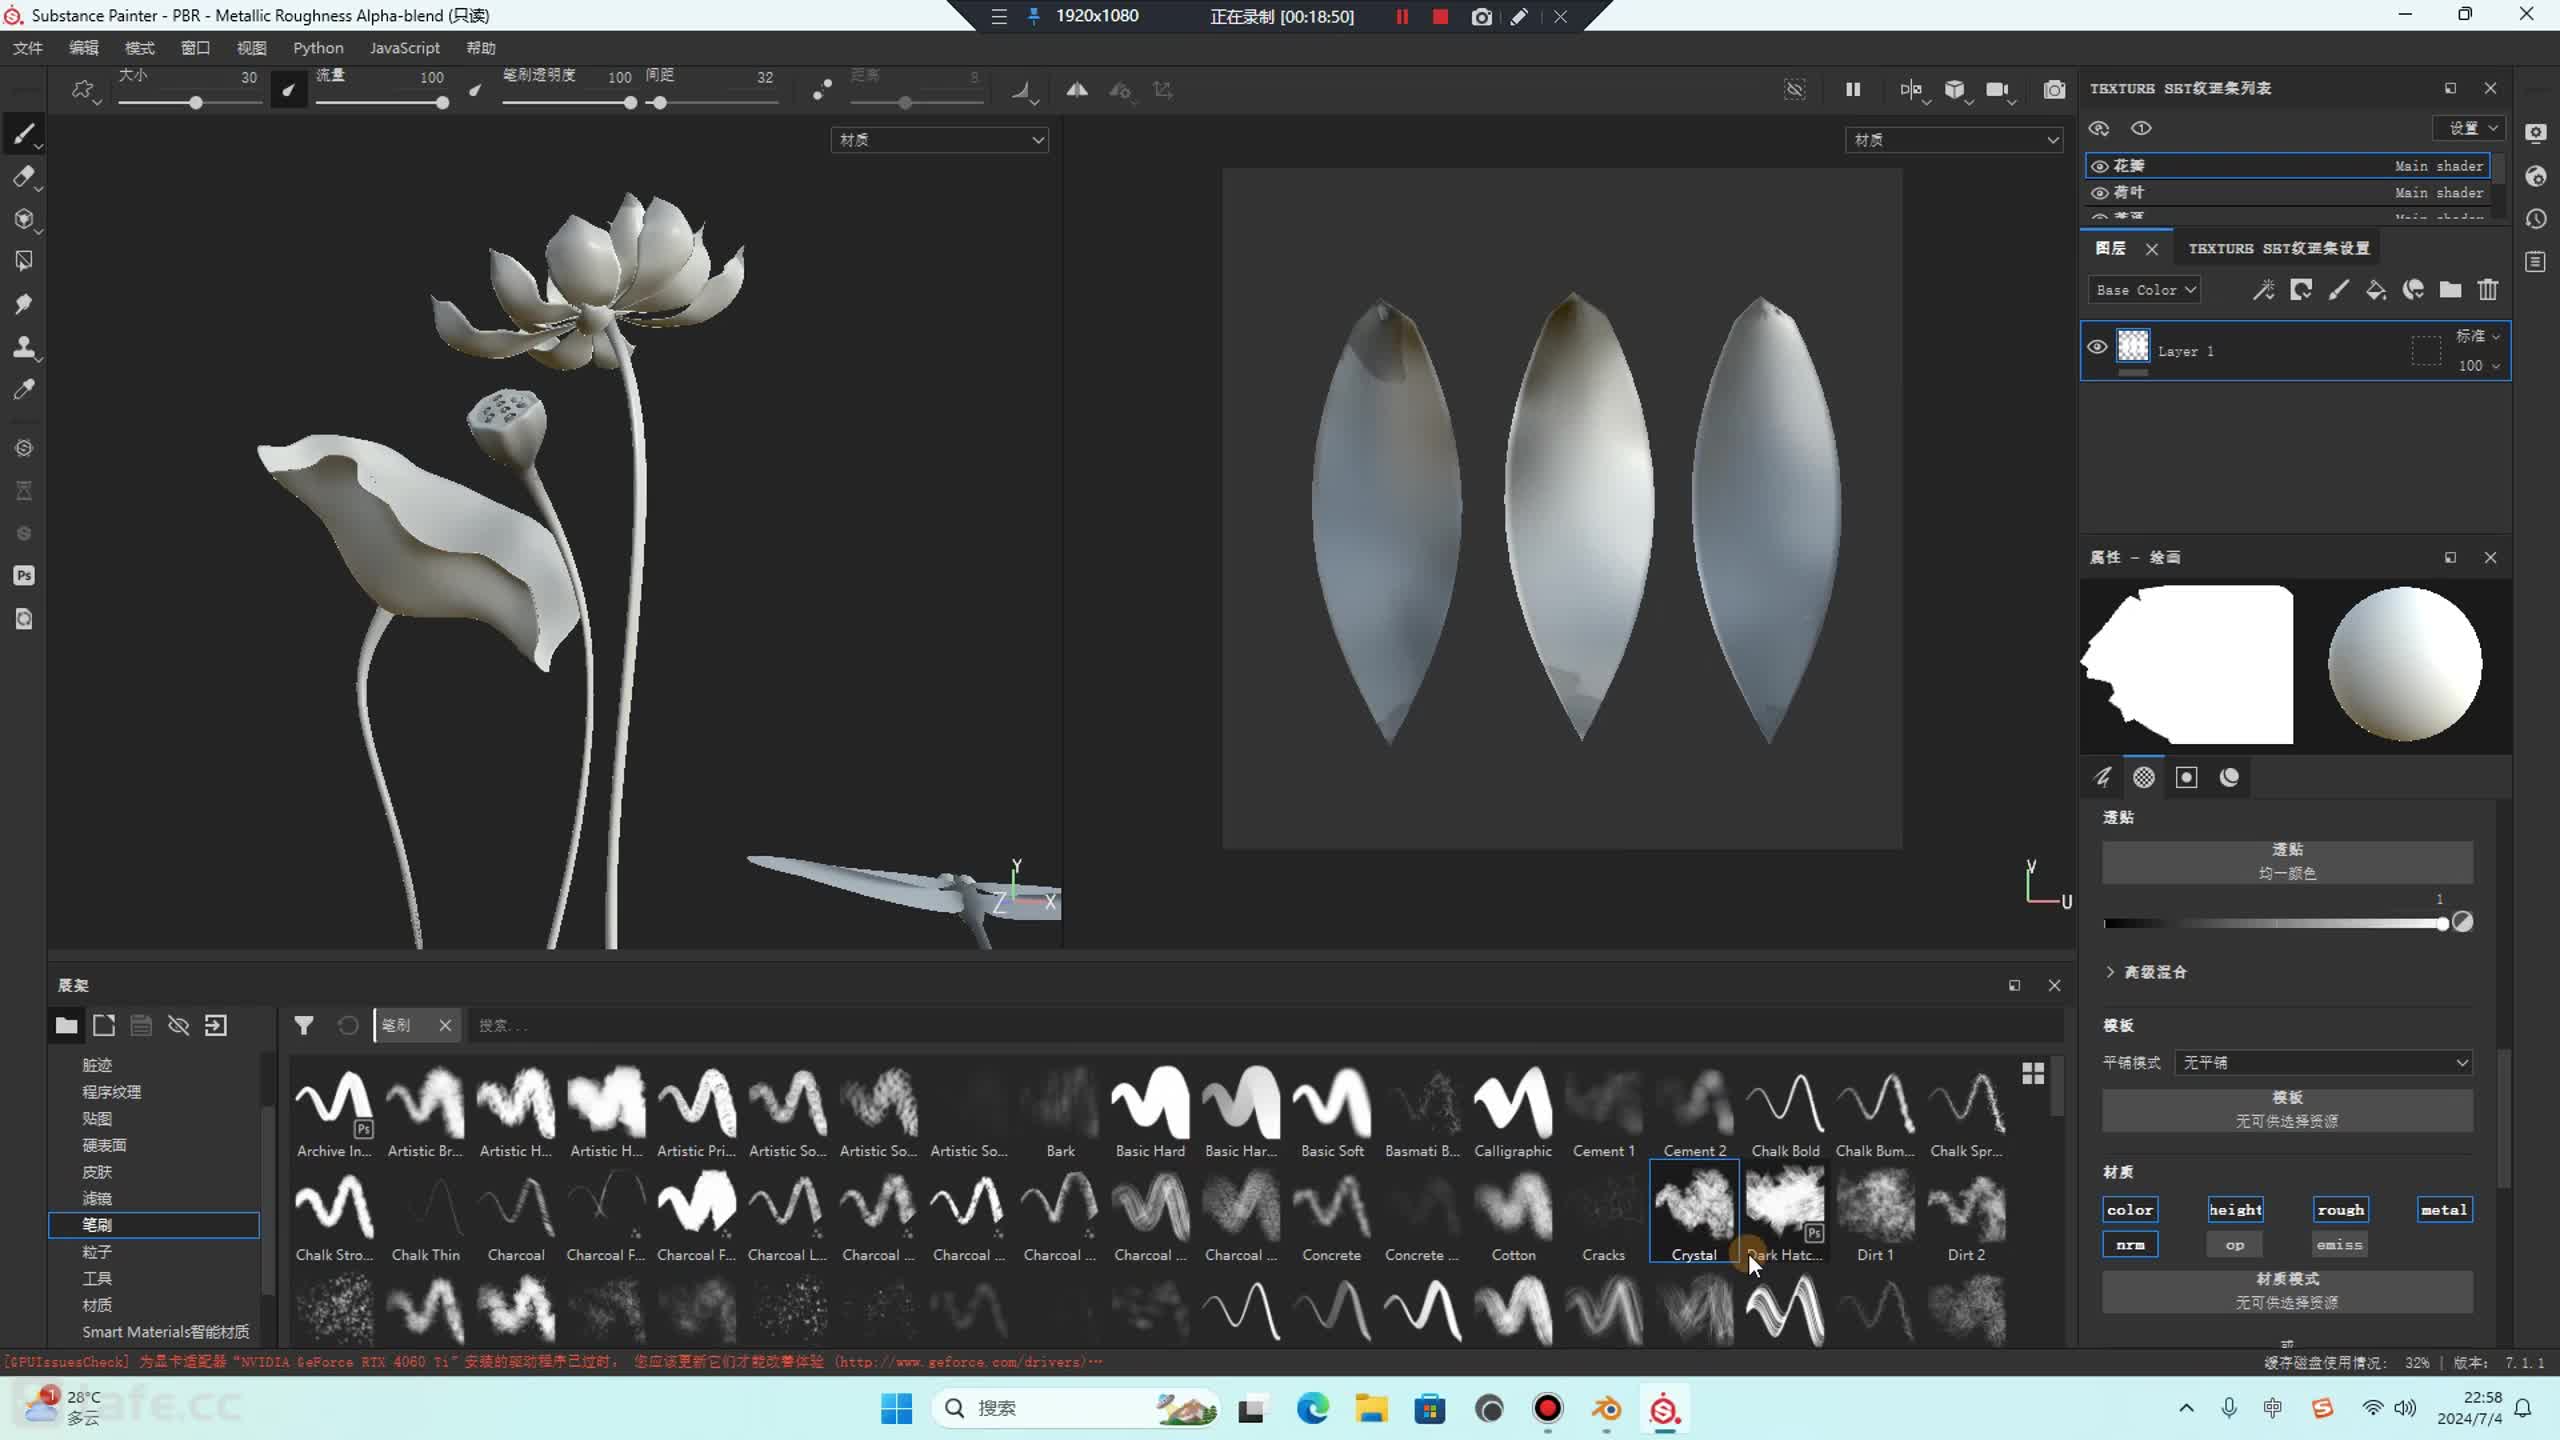This screenshot has height=1440, width=2560.
Task: Add a fill layer
Action: pyautogui.click(x=2376, y=290)
